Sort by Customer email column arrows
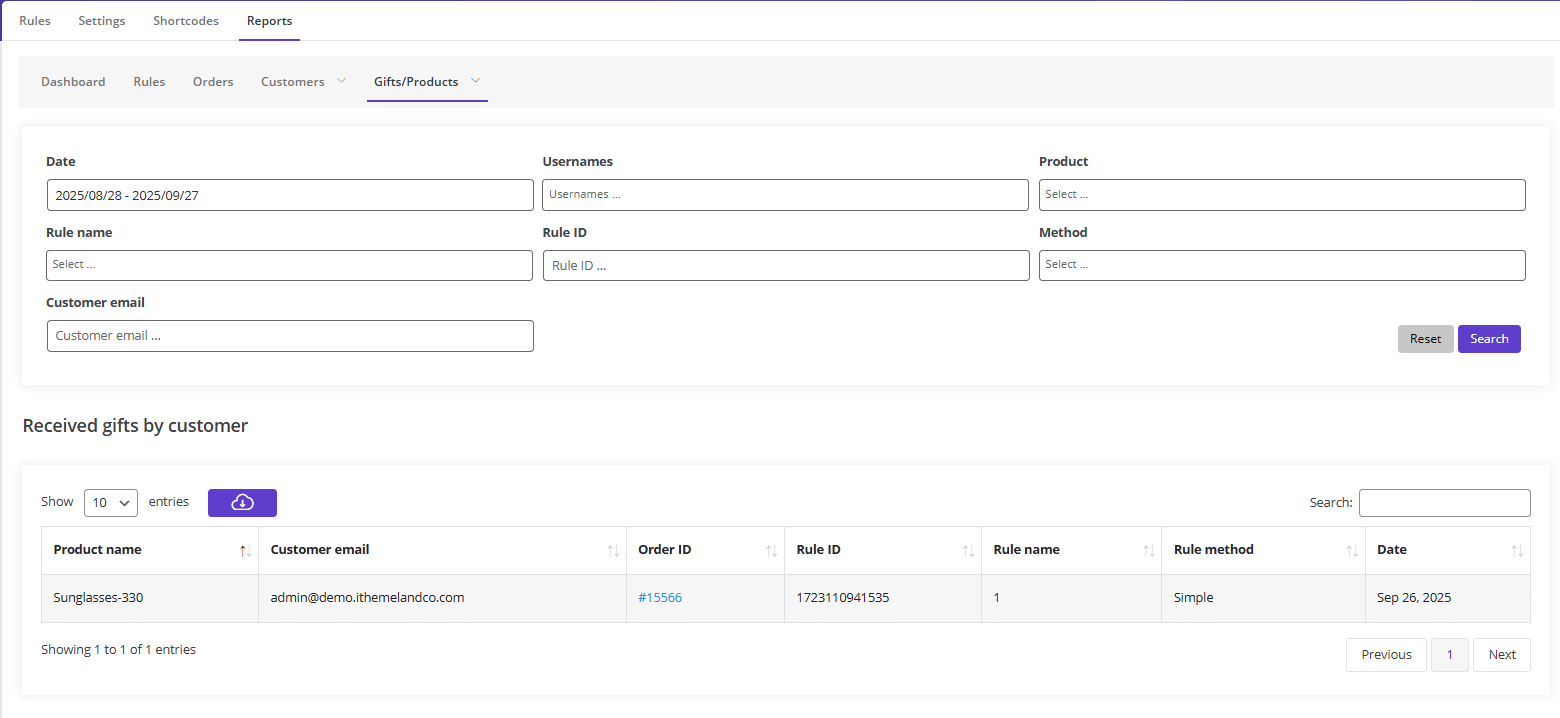Screen dimensions: 1560x718 pyautogui.click(x=612, y=551)
